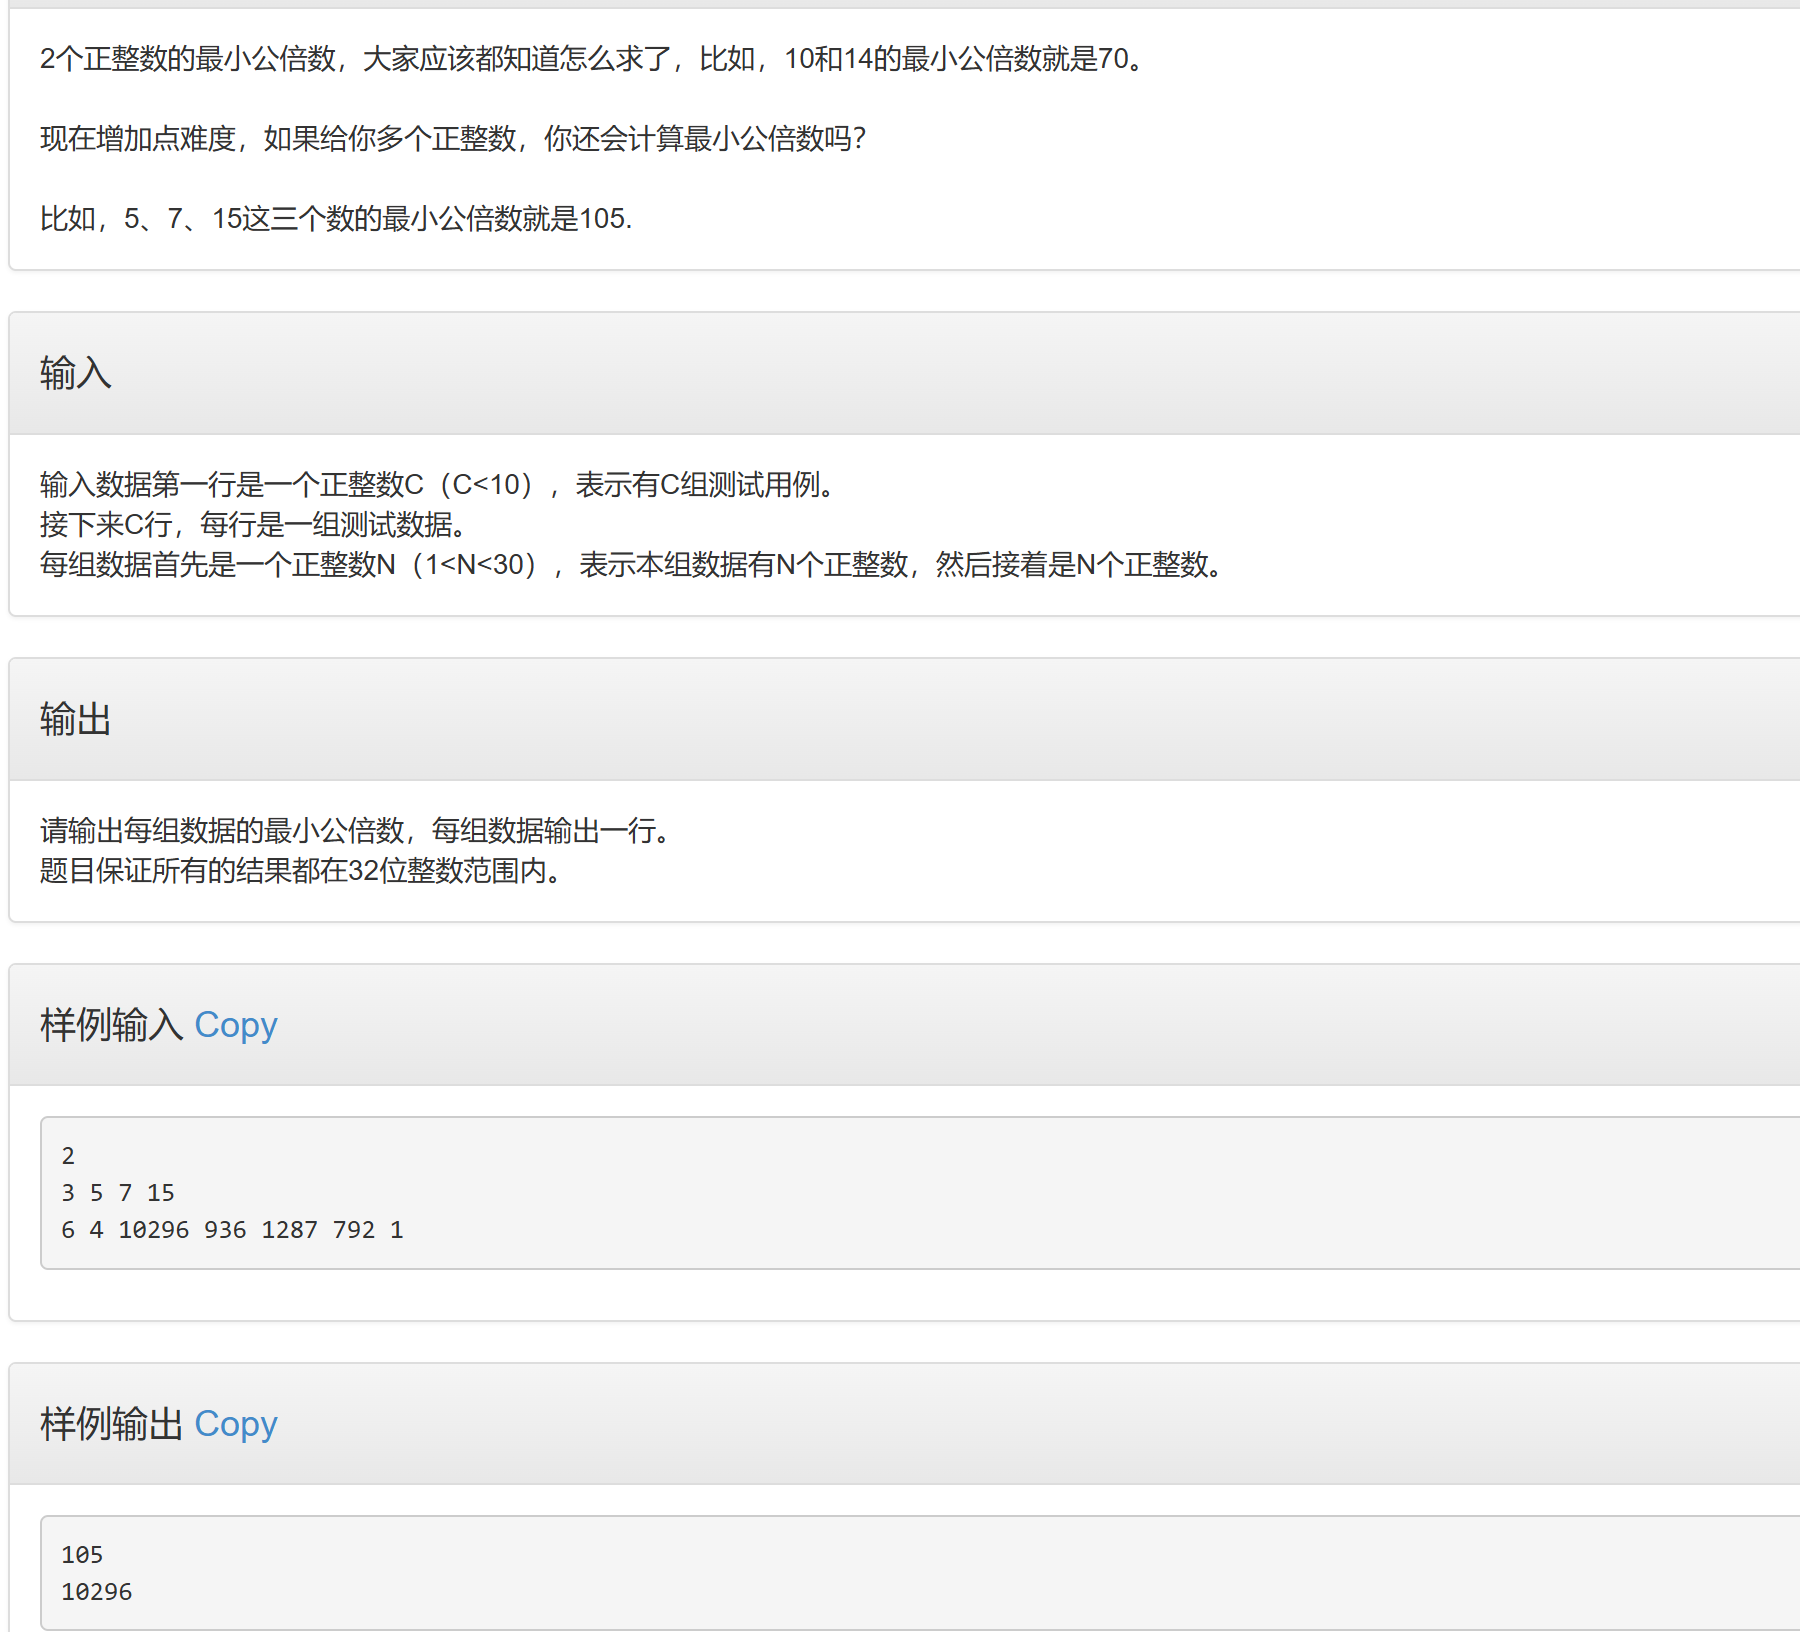Click the line beginning 输入数据第一行是一个正整数C
This screenshot has height=1632, width=1800.
click(x=438, y=485)
